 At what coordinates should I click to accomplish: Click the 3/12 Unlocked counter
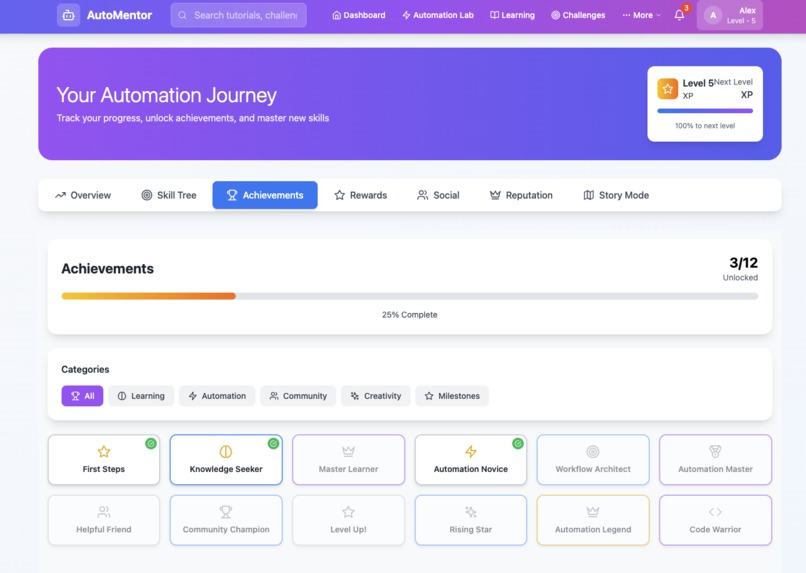(740, 269)
